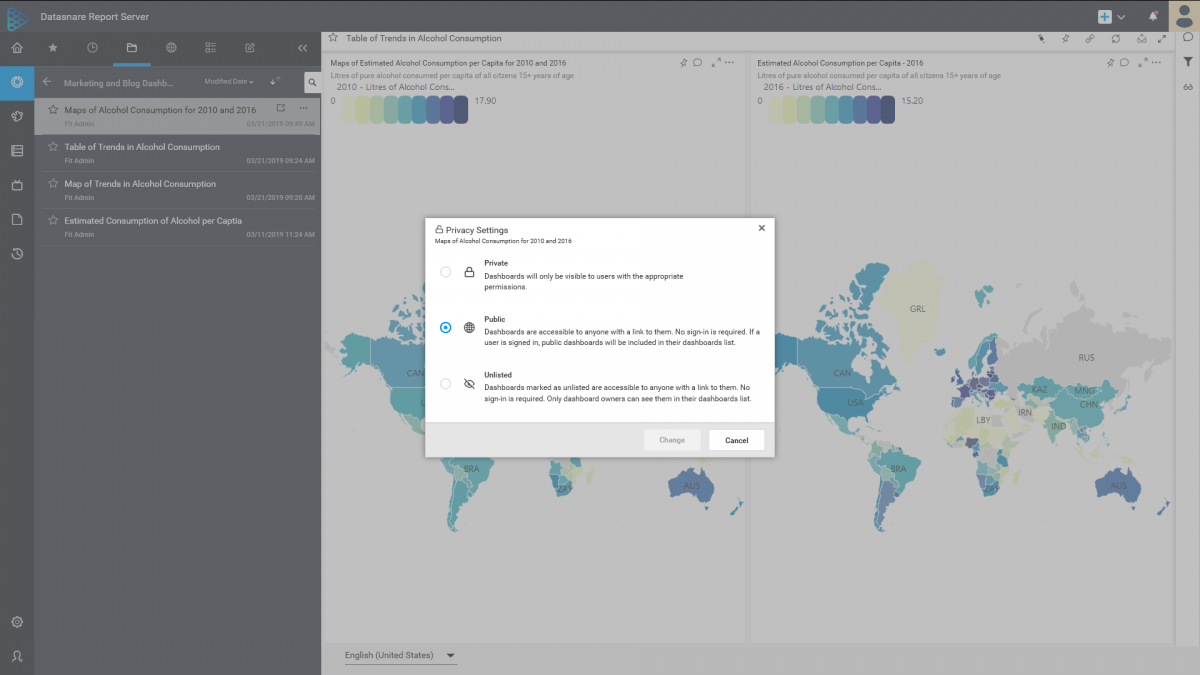The image size is (1200, 675).
Task: Click the blue plus create button
Action: pyautogui.click(x=1105, y=17)
